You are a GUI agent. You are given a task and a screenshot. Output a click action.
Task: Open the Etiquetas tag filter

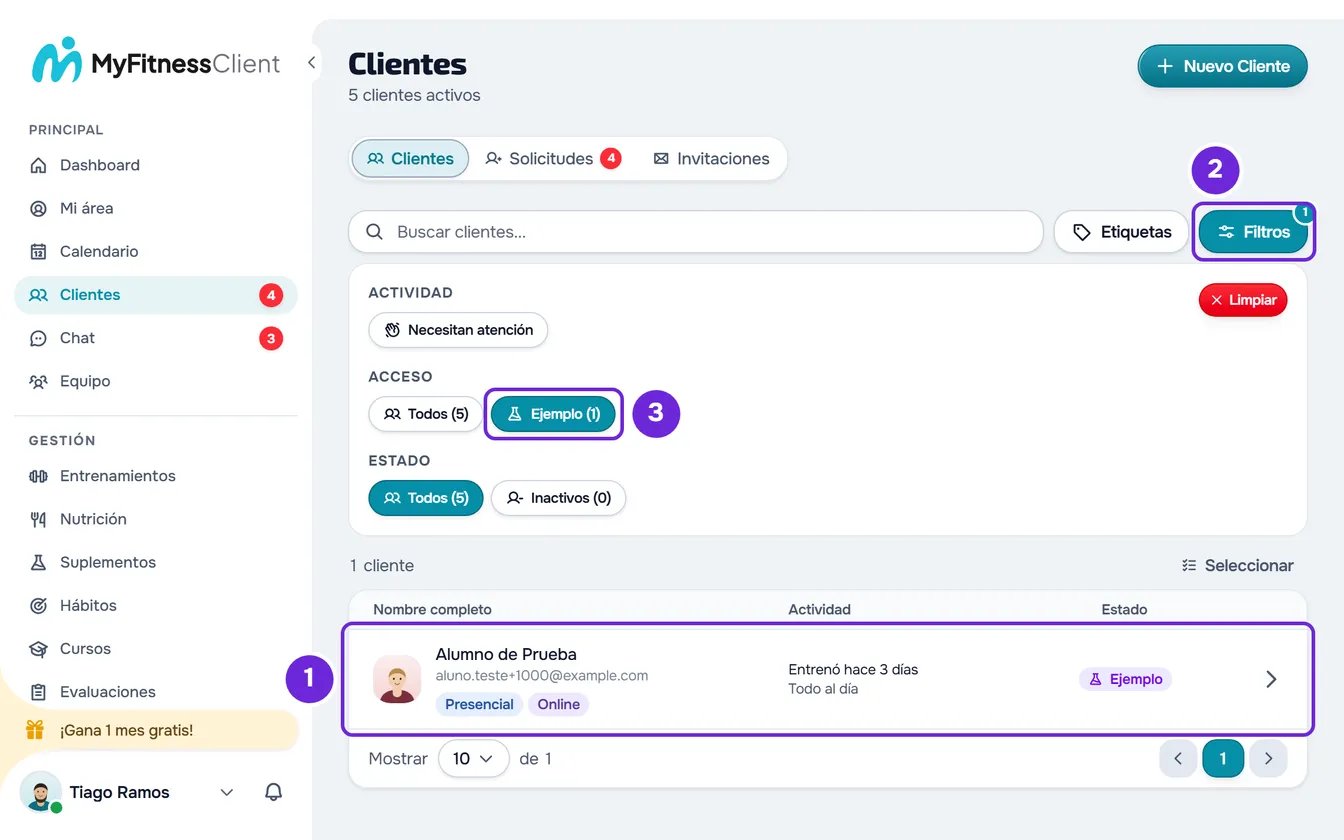(x=1121, y=232)
